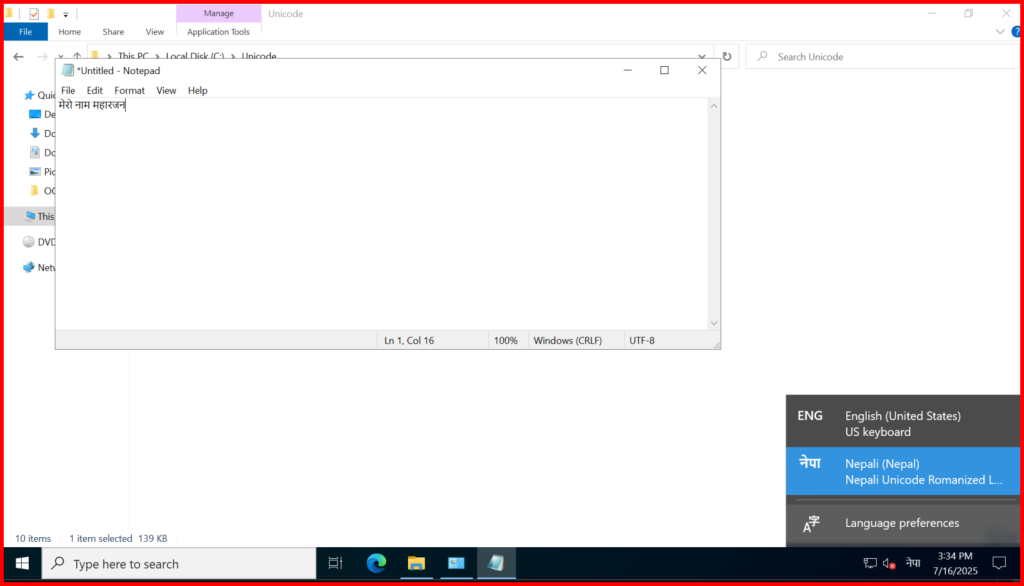Switch to File Explorer View ribbon tab
1024x586 pixels.
point(155,31)
